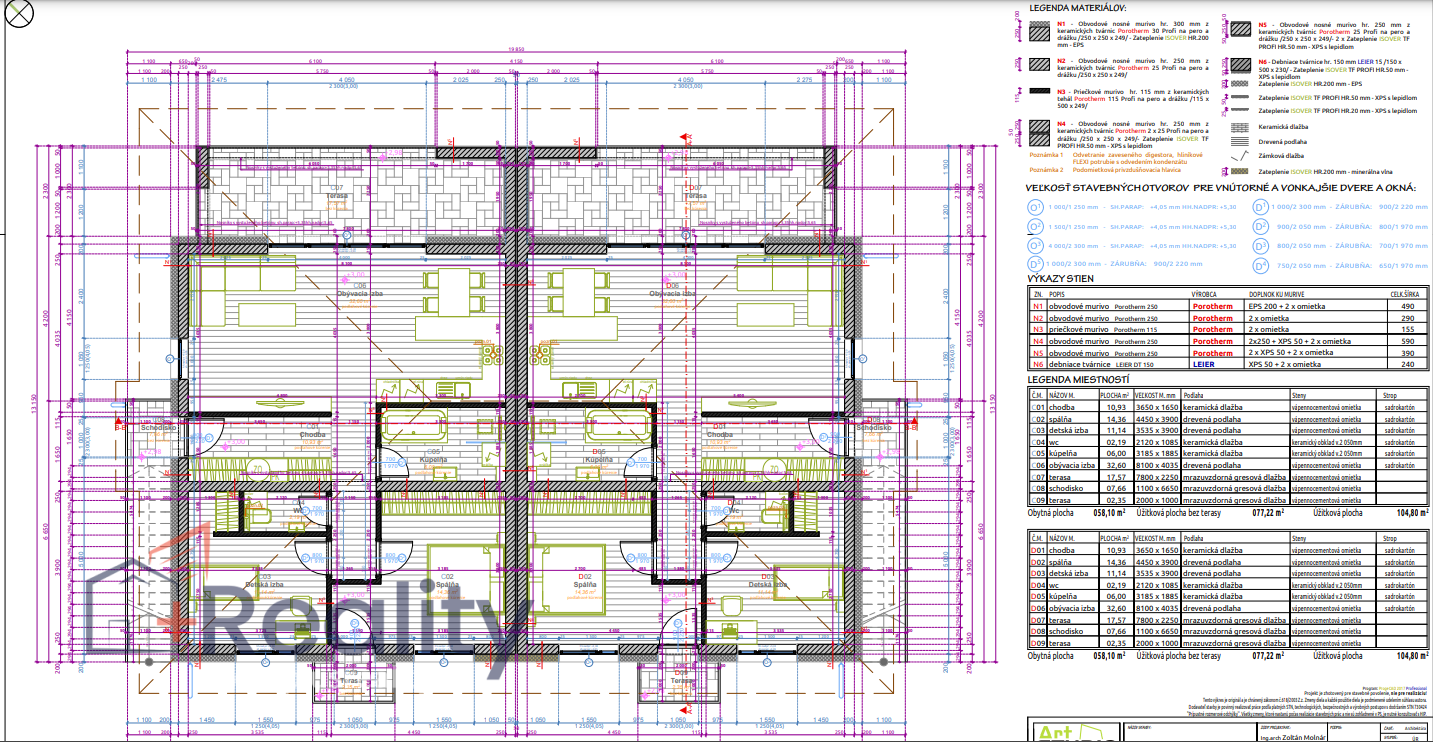The width and height of the screenshot is (1433, 742).
Task: Click the N4 double wall hatch sample
Action: click(x=1039, y=133)
